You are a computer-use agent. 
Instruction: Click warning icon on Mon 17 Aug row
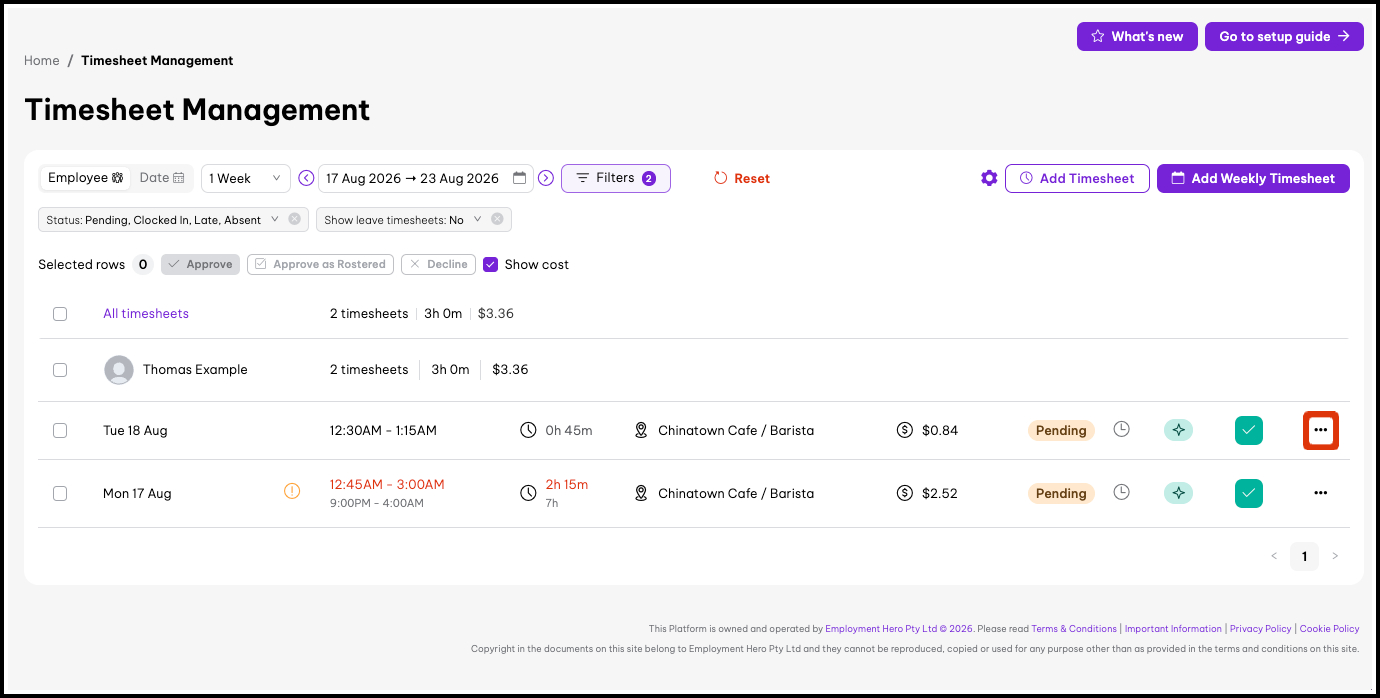(292, 491)
